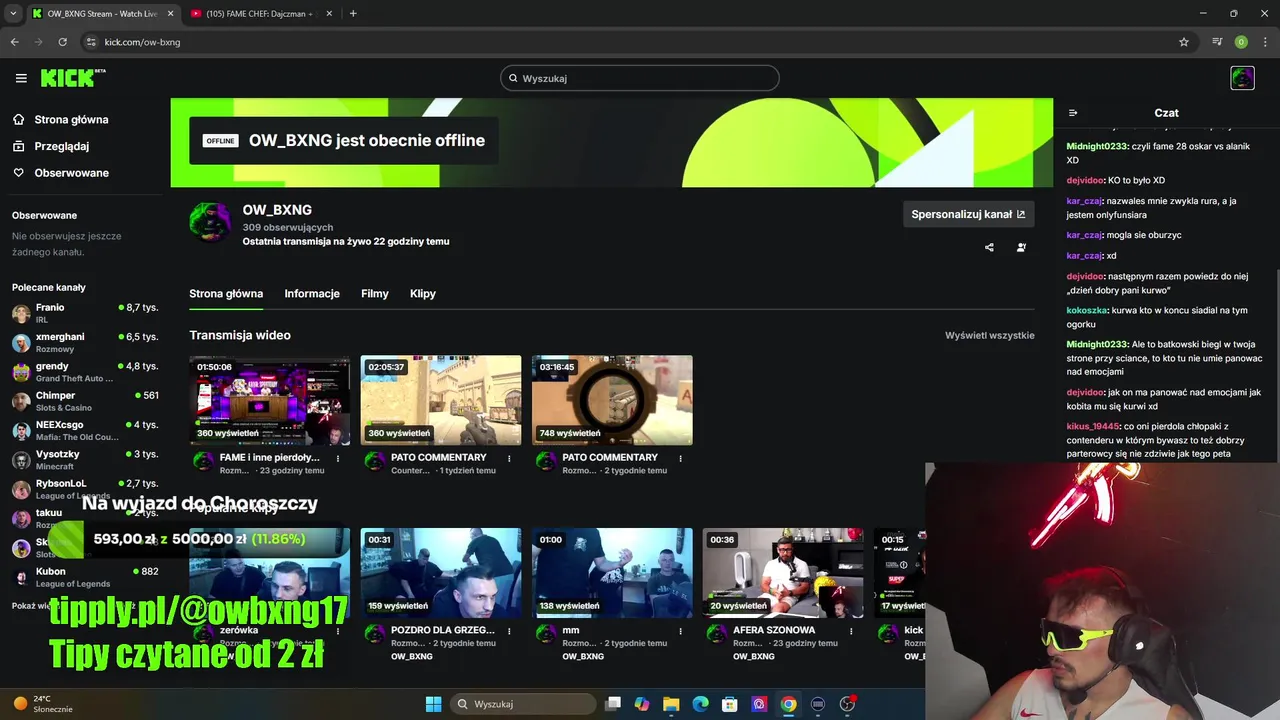Open options for PATO COMMENTARY 1 tydzień video
The image size is (1280, 720).
(x=509, y=458)
